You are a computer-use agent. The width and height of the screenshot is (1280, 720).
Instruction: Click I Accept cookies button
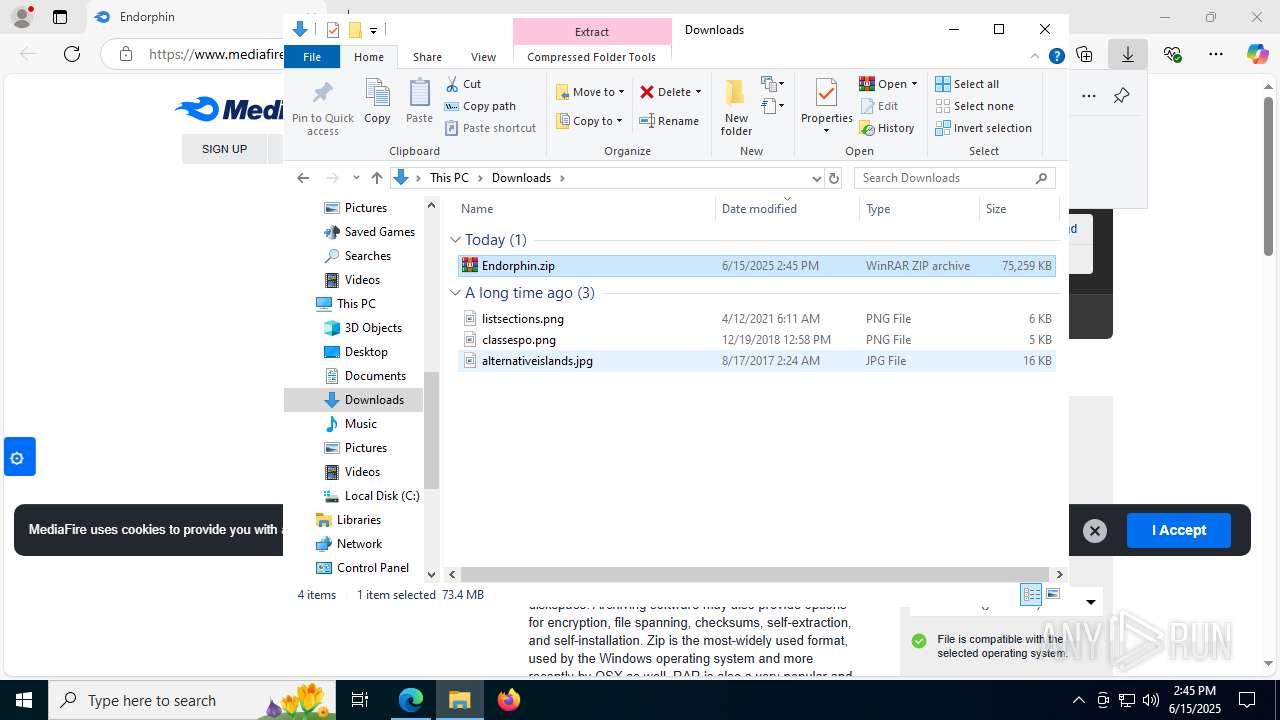pos(1178,531)
